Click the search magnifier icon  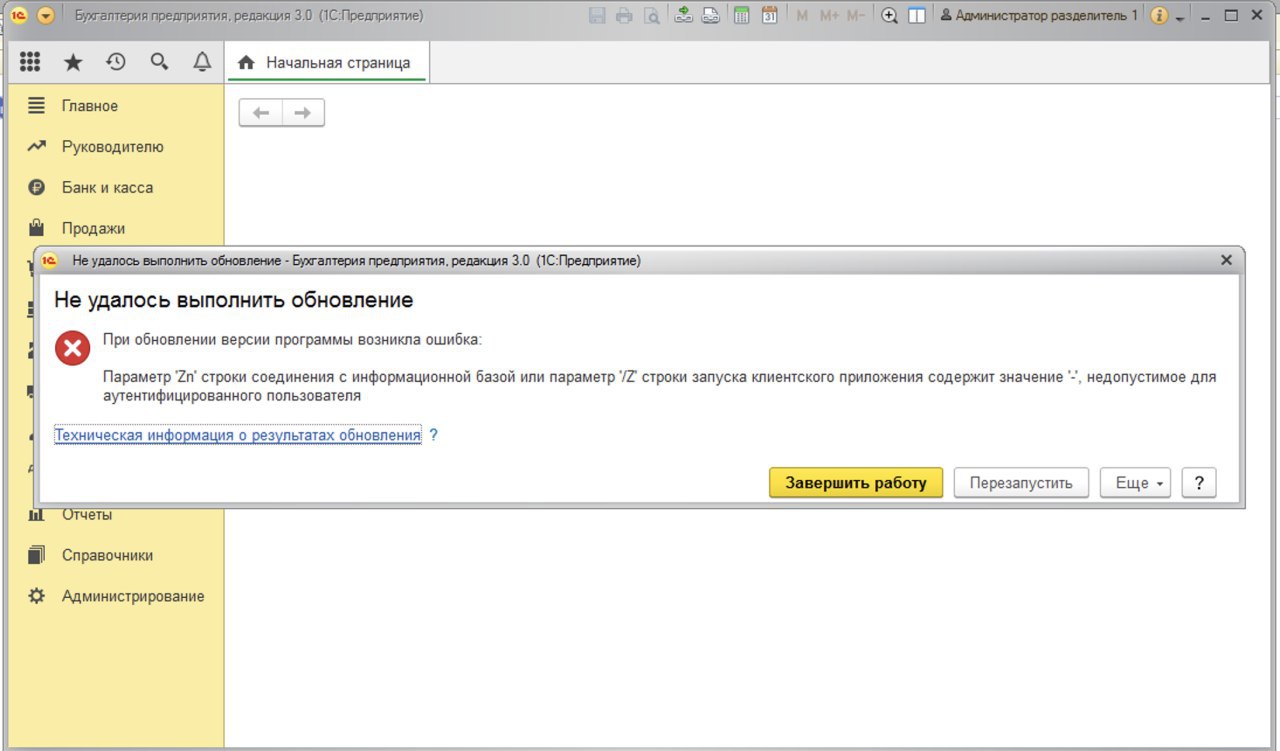tap(159, 62)
